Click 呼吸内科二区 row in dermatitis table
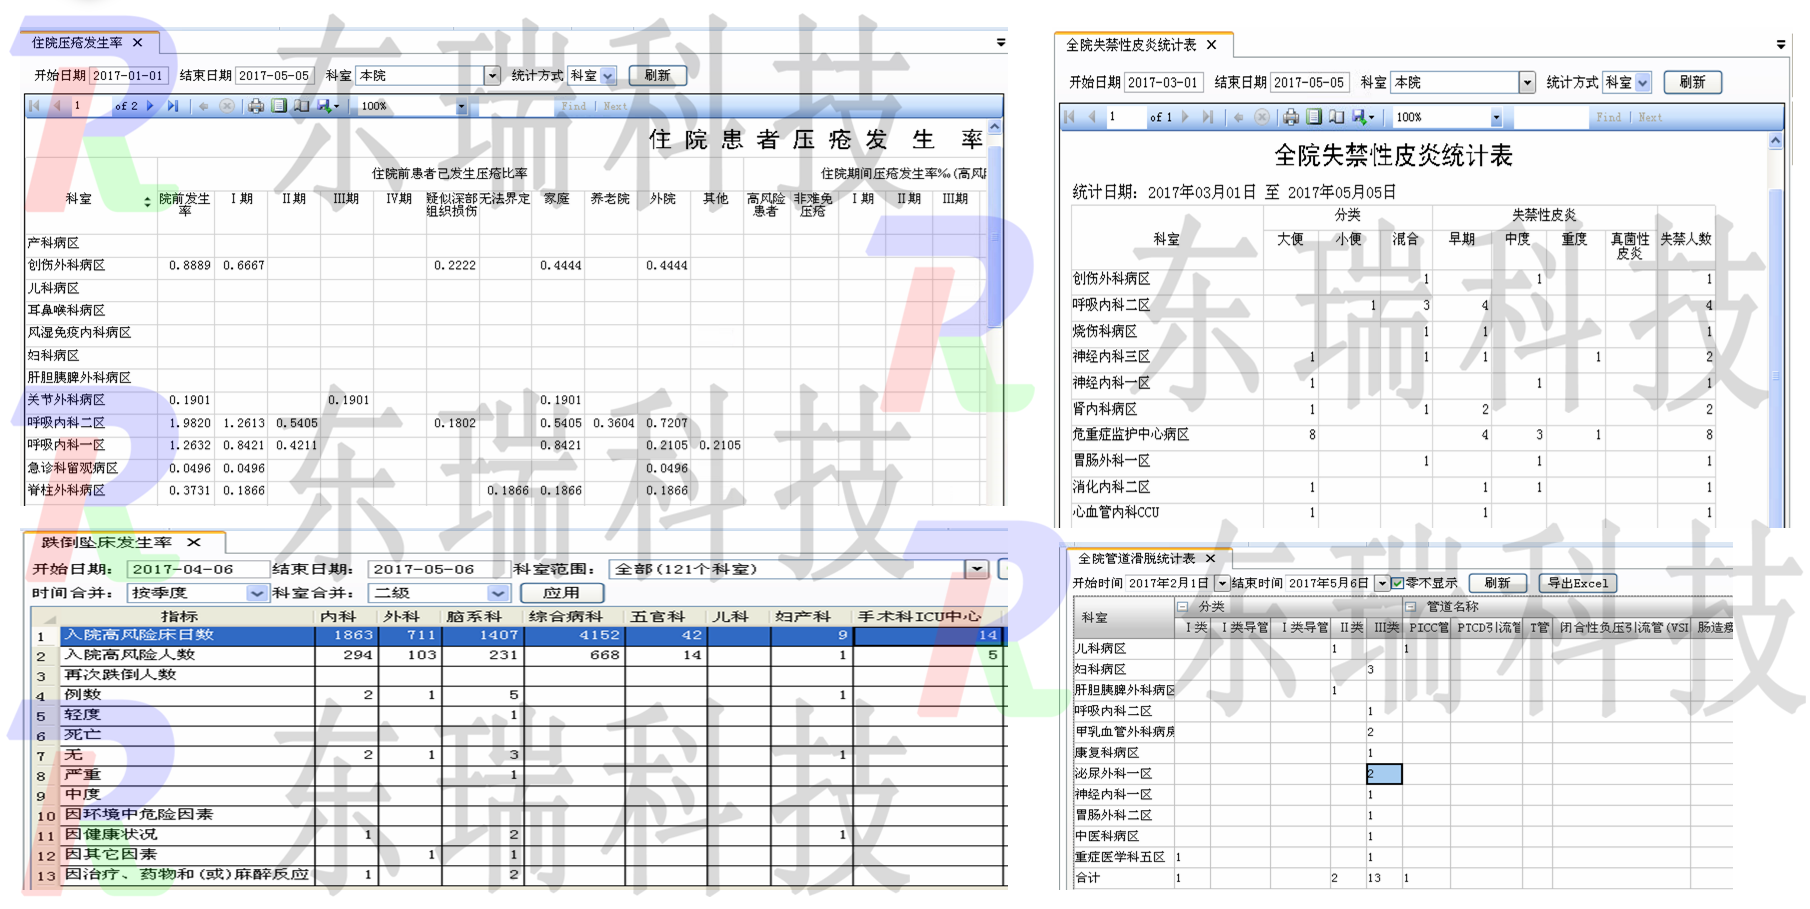The image size is (1810, 909). pyautogui.click(x=1392, y=305)
